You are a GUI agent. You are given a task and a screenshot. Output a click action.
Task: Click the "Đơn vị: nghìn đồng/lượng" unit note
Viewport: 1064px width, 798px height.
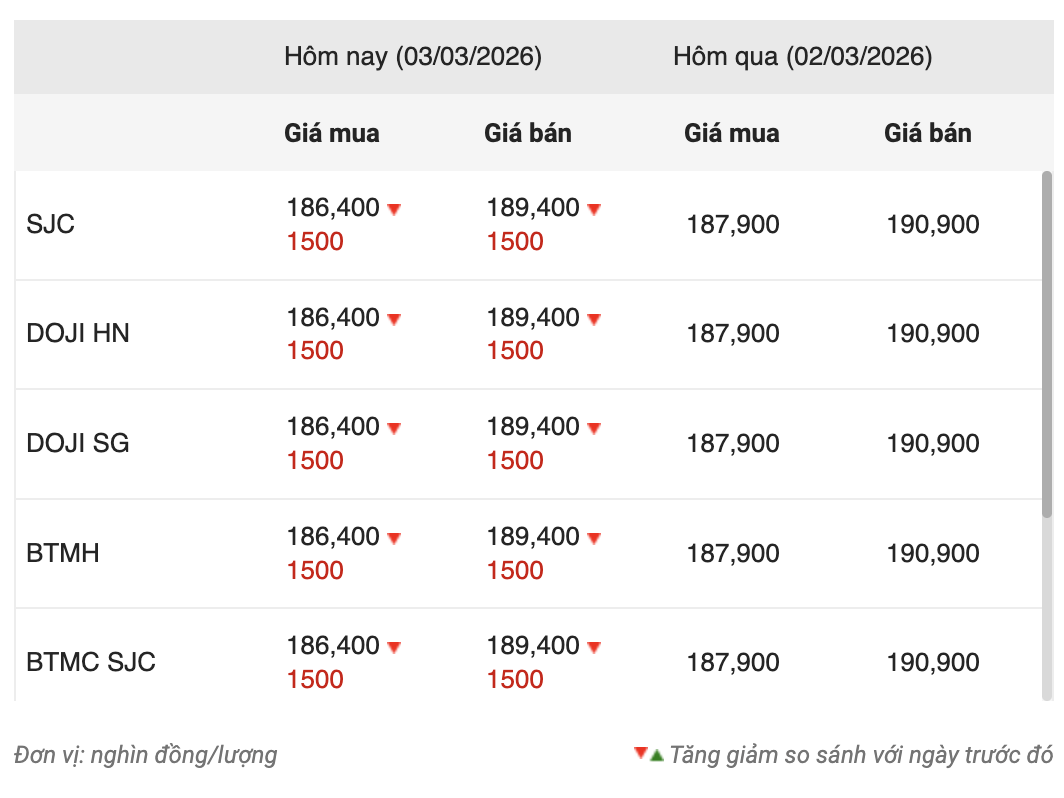[146, 755]
